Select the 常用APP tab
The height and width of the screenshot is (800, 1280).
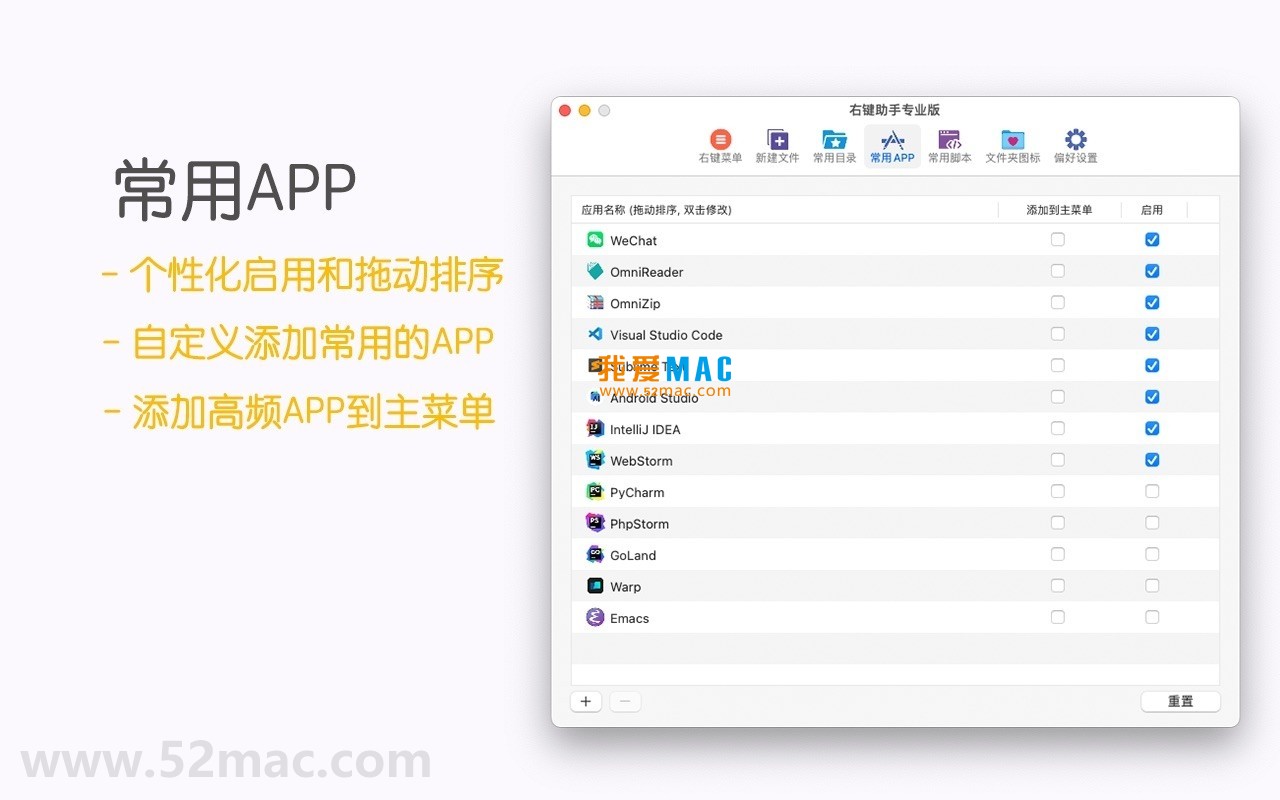(x=892, y=146)
